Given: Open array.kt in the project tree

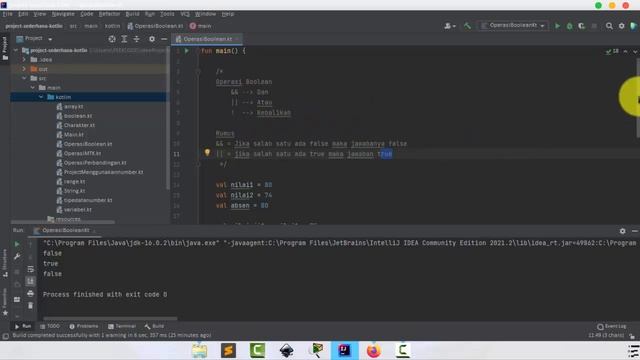Looking at the screenshot, I should click(73, 107).
